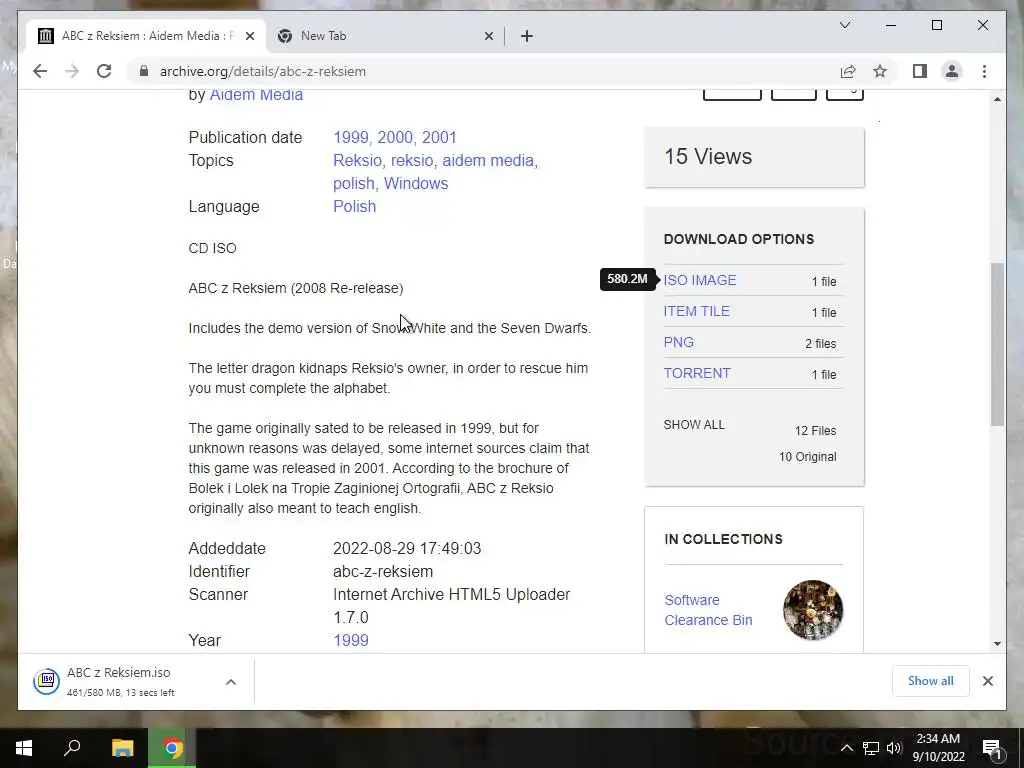
Task: Open the Polish language link
Action: pos(355,206)
